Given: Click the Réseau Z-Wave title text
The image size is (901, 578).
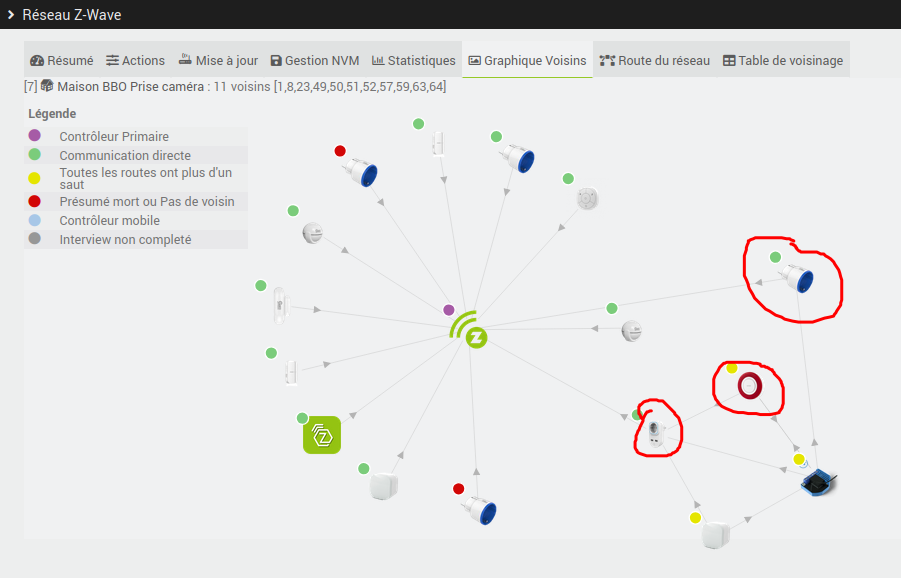Looking at the screenshot, I should pos(72,14).
